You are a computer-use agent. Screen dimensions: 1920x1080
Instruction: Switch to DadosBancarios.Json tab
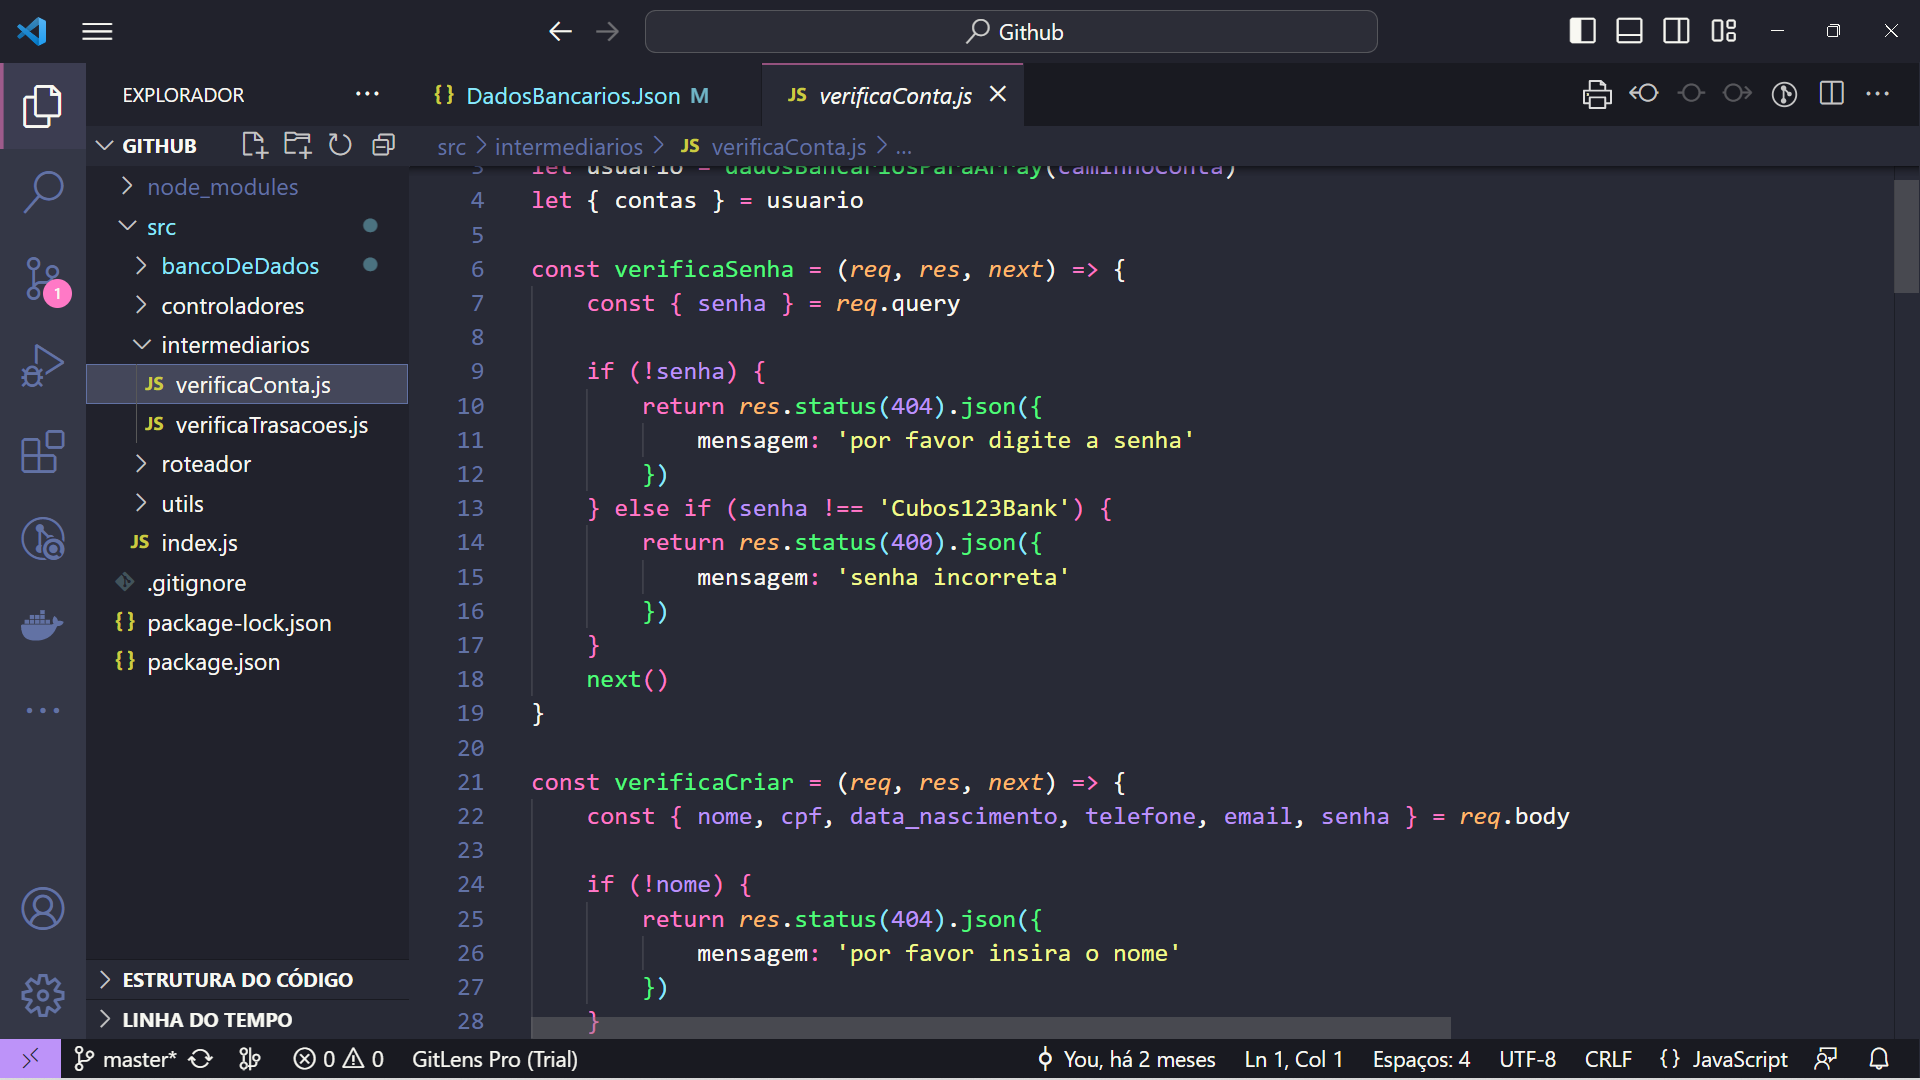coord(573,96)
